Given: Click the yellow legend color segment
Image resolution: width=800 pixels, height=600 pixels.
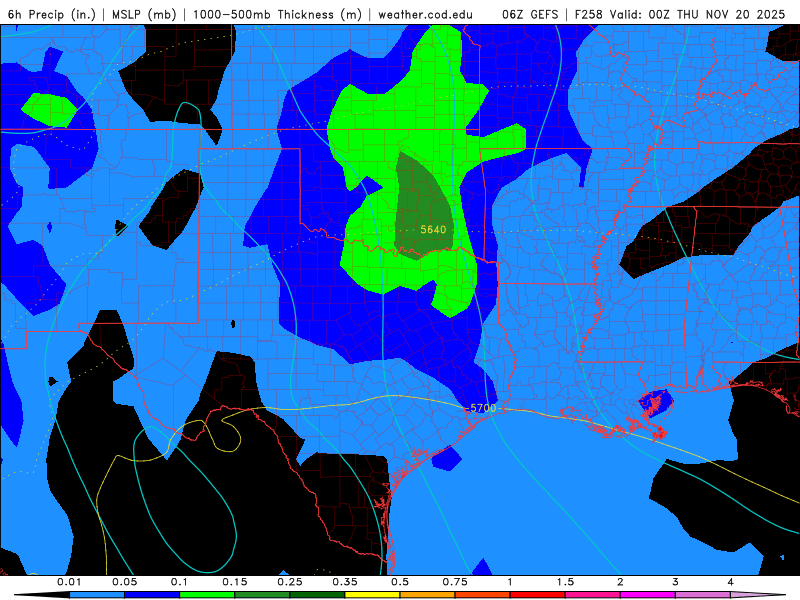Looking at the screenshot, I should tap(372, 595).
